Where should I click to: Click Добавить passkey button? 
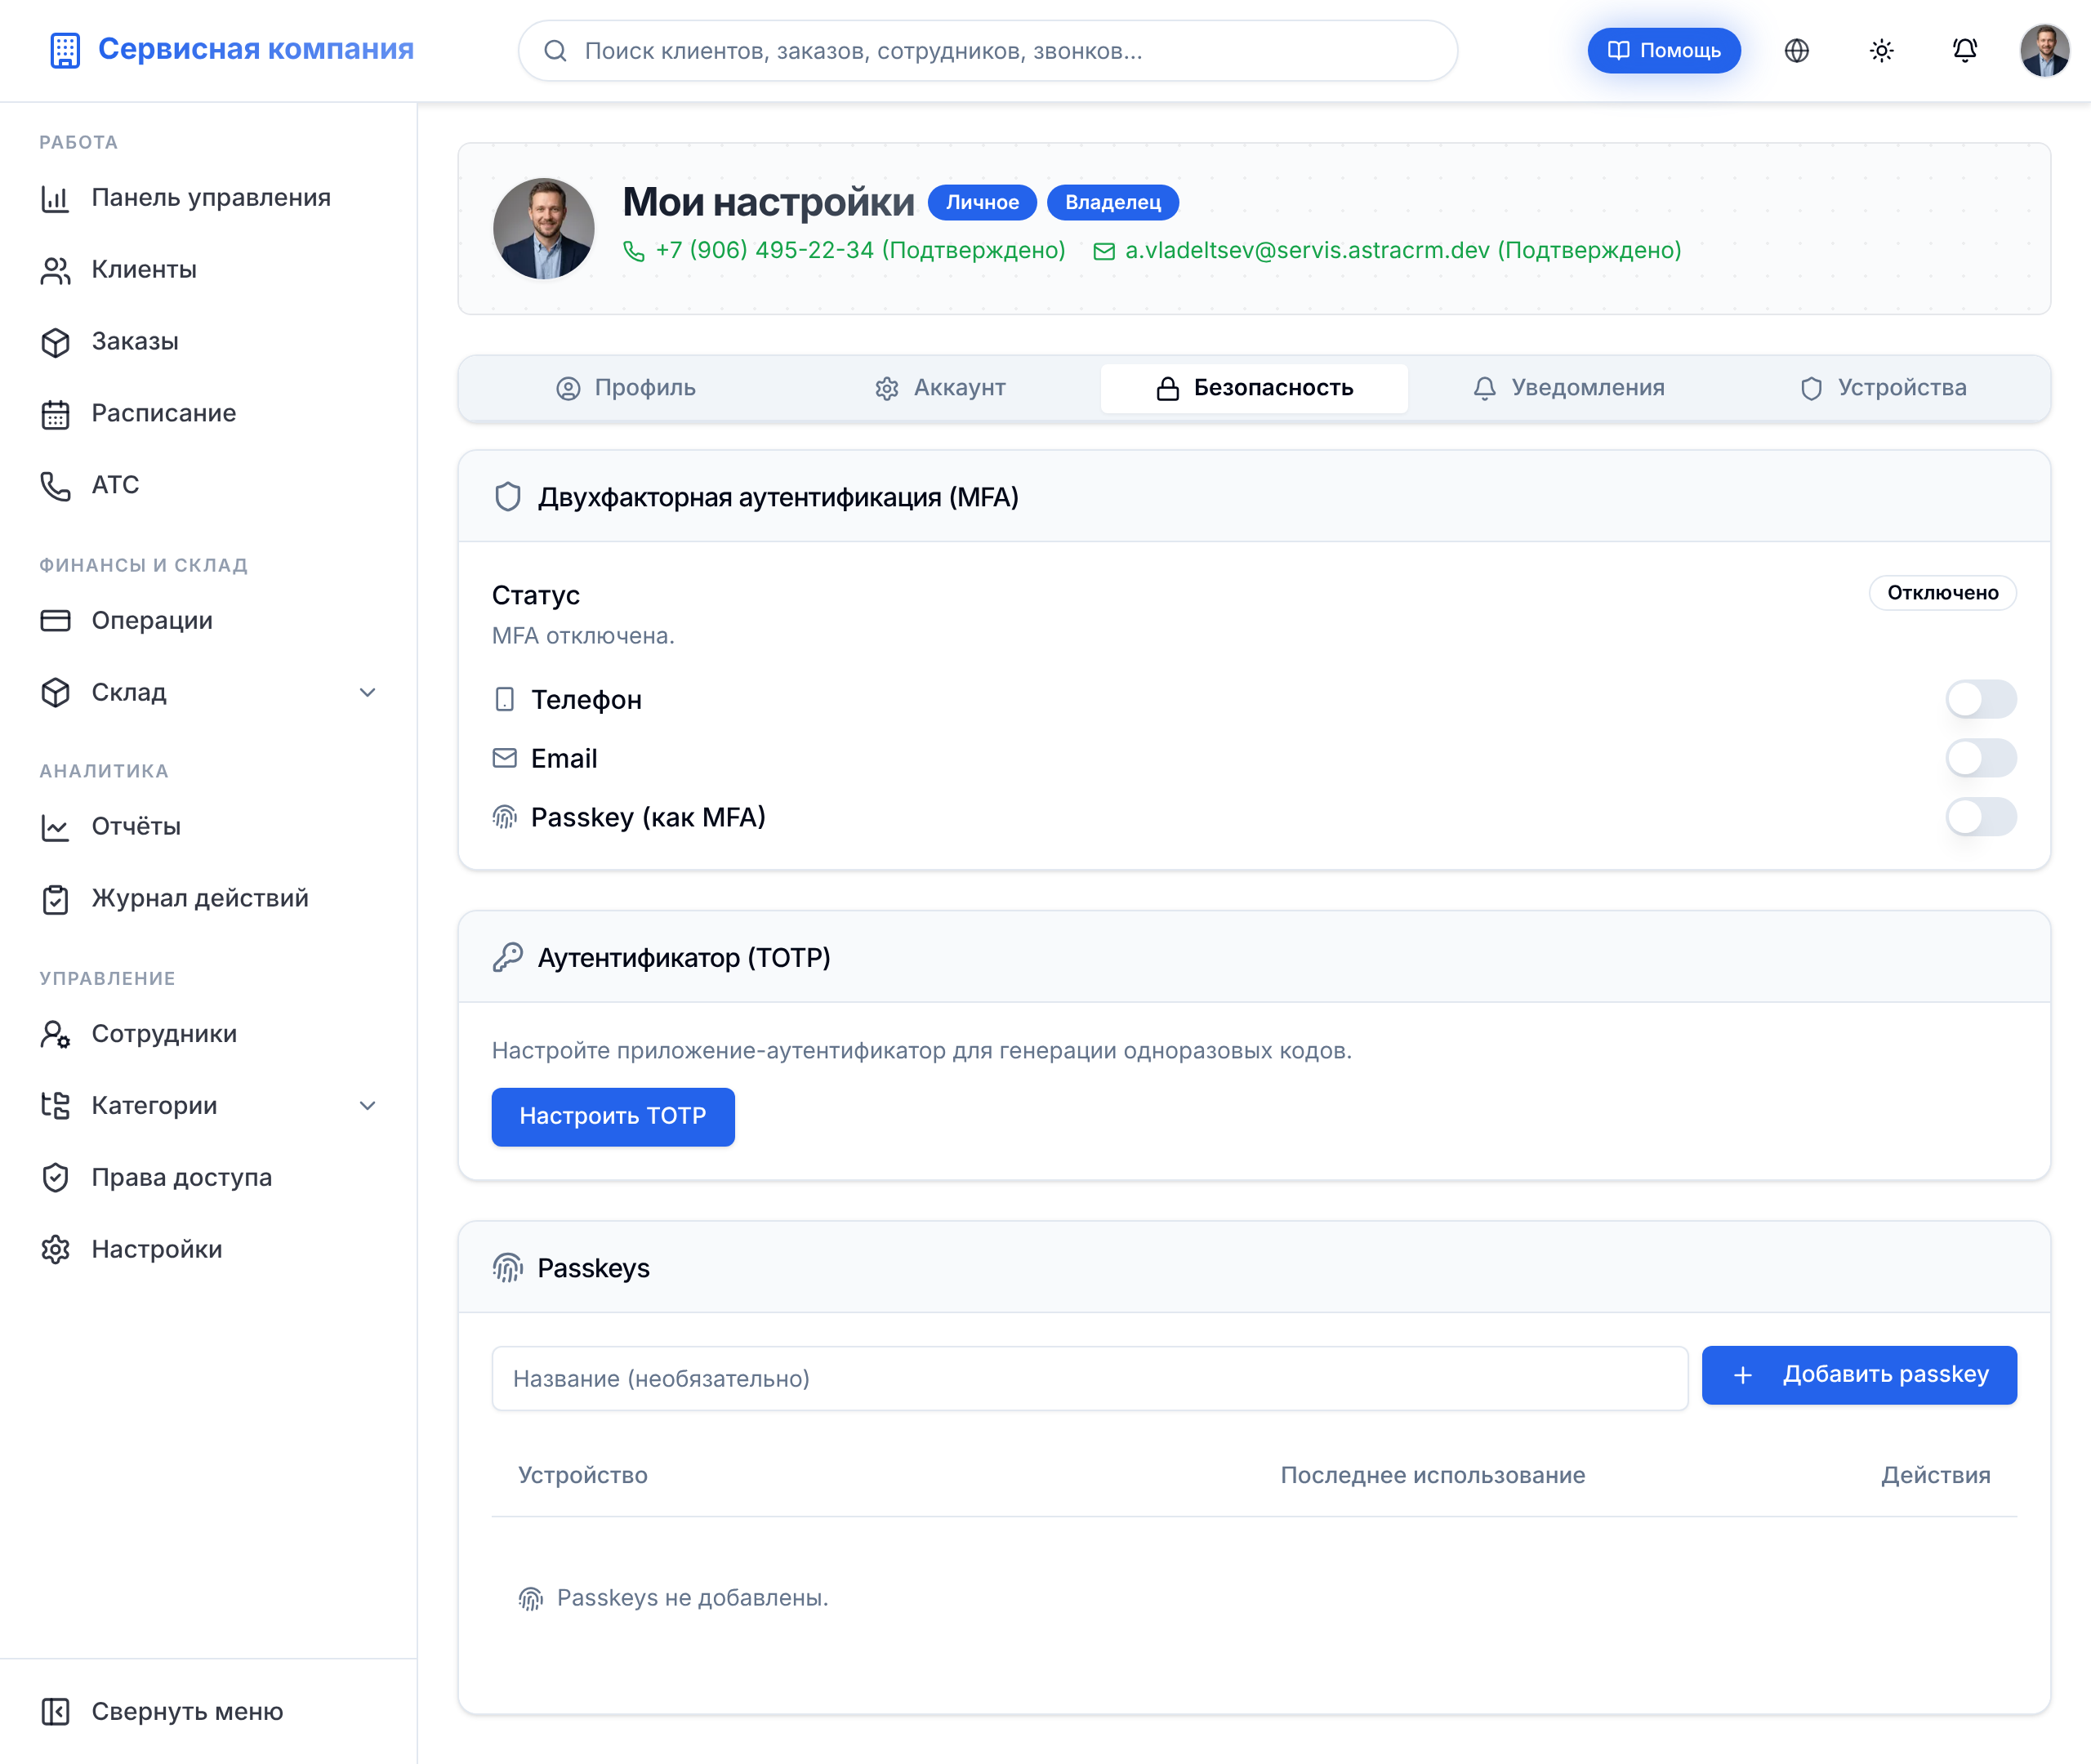pos(1858,1375)
